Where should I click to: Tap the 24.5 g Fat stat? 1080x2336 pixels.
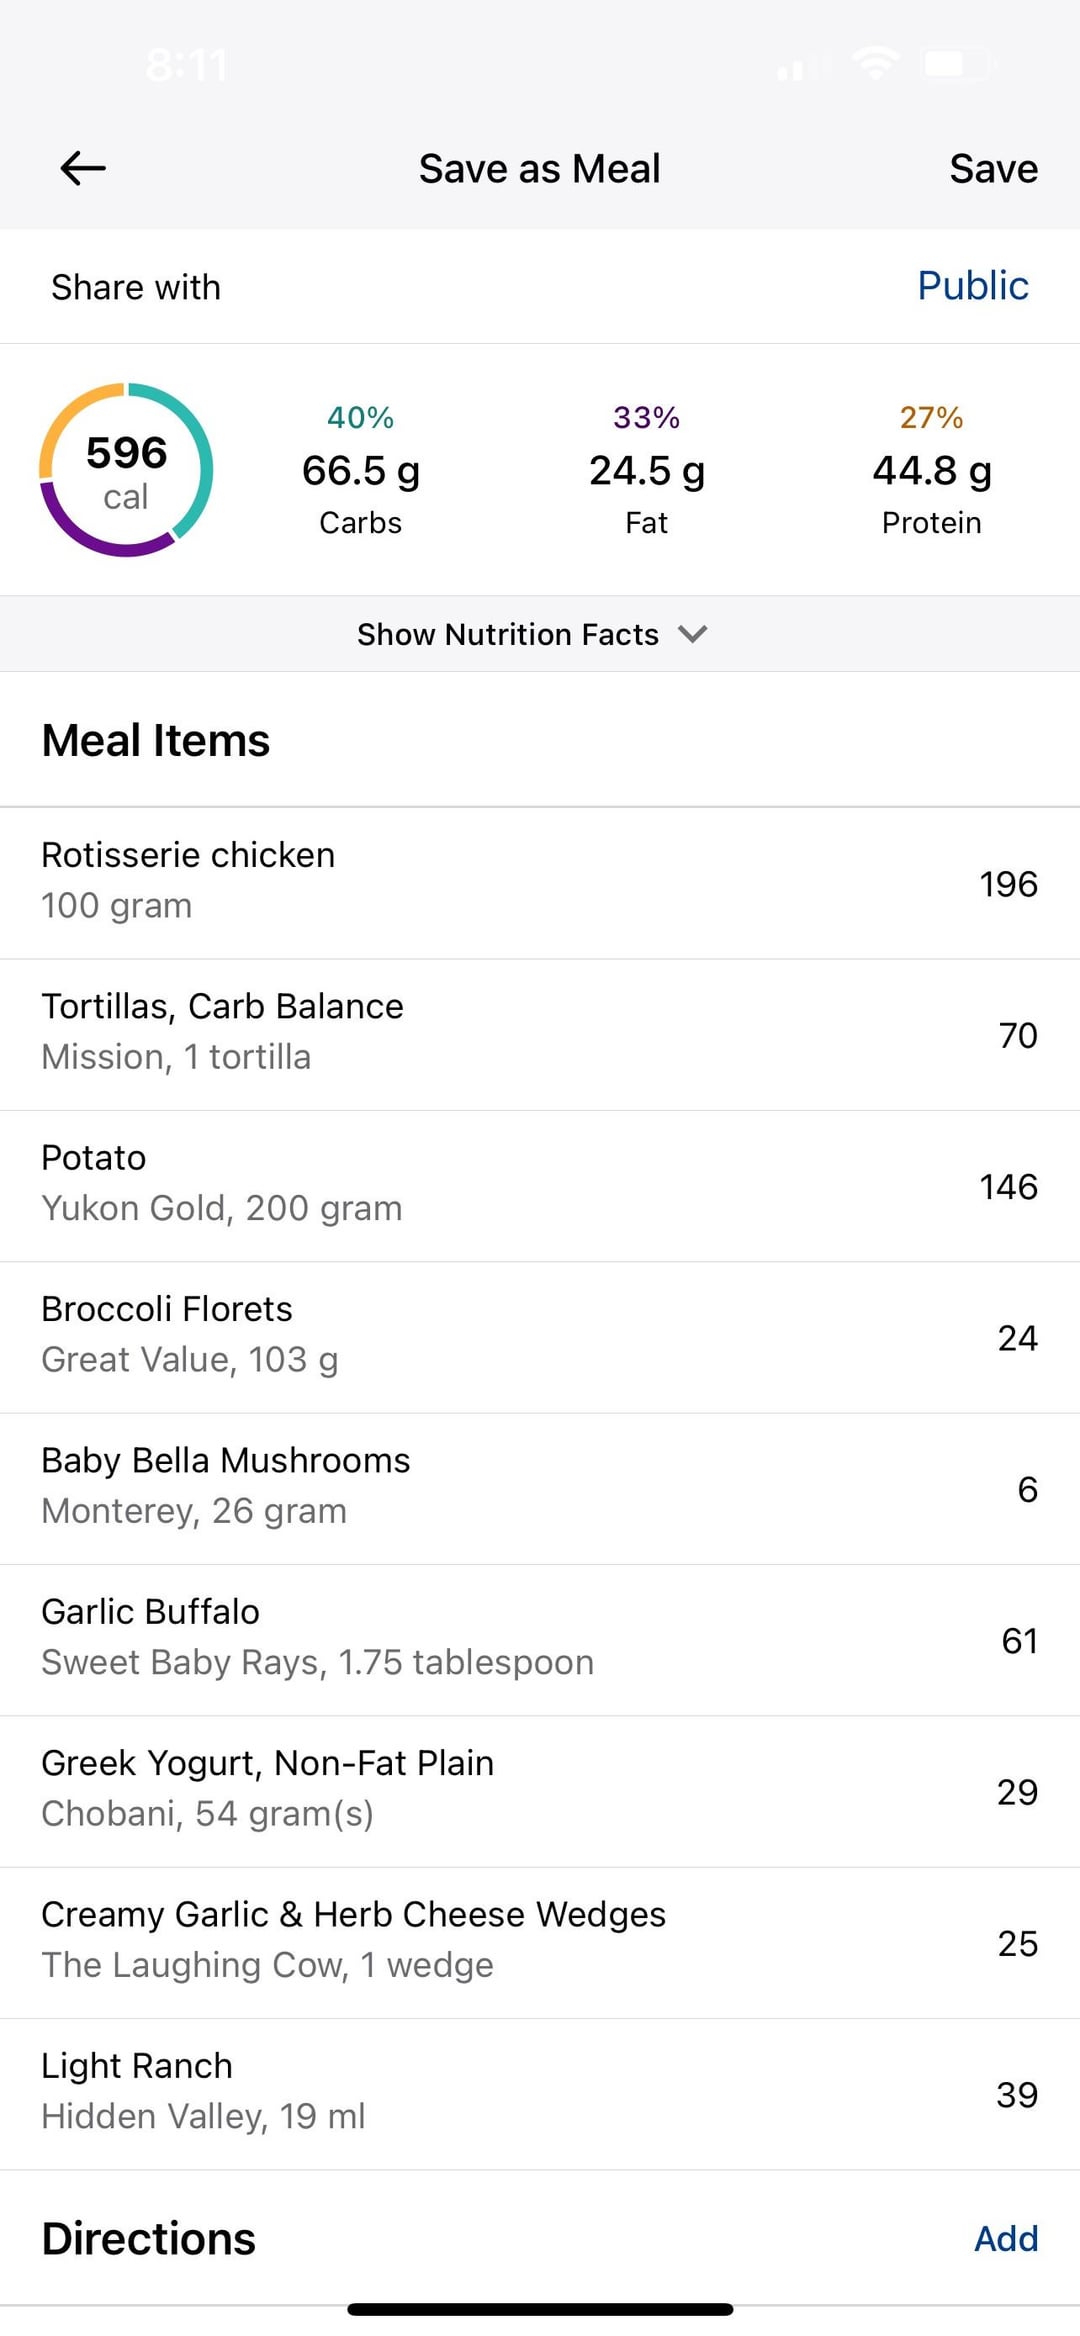click(x=647, y=470)
